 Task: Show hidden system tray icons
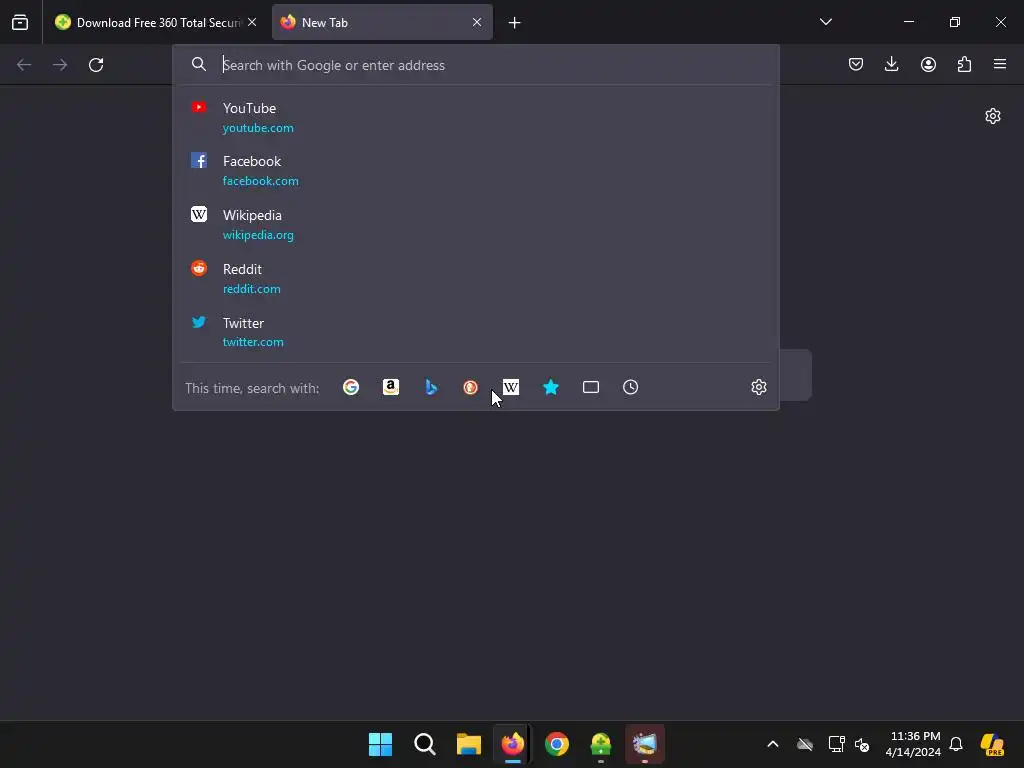[x=773, y=744]
